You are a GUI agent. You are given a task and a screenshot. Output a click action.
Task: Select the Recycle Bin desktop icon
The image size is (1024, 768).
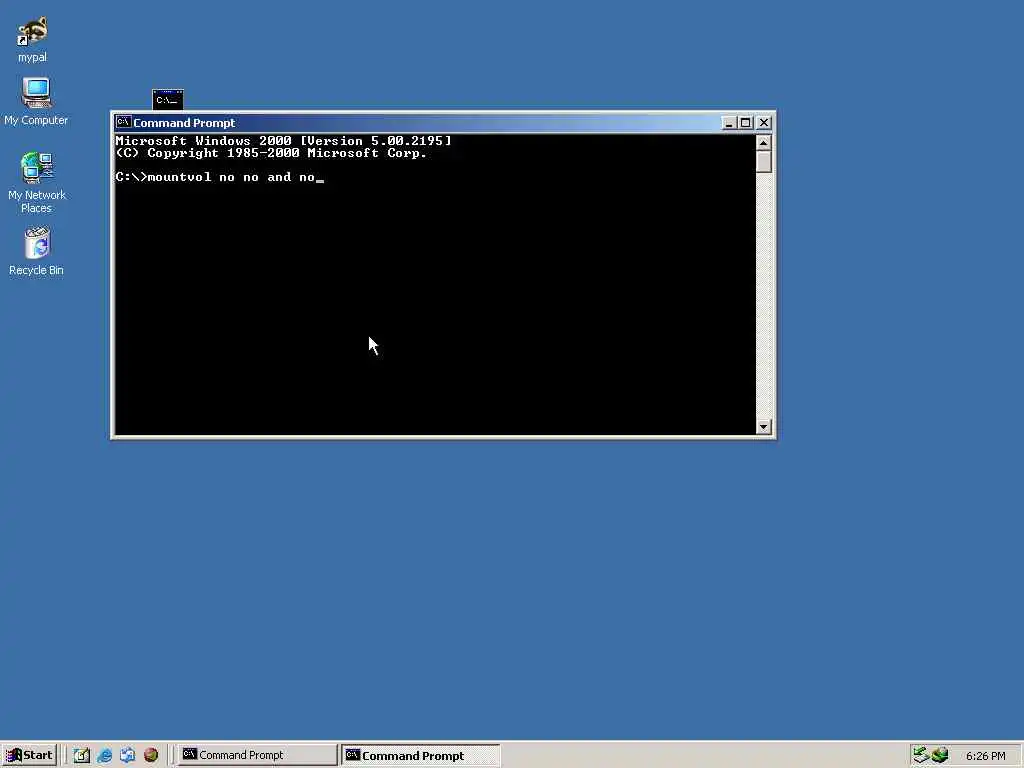[x=37, y=251]
